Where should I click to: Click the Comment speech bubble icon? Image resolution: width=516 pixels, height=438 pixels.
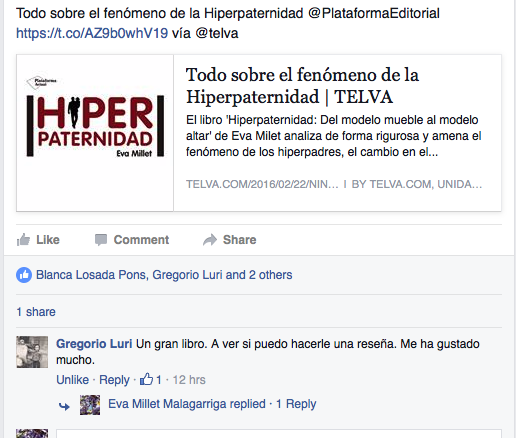tap(101, 240)
